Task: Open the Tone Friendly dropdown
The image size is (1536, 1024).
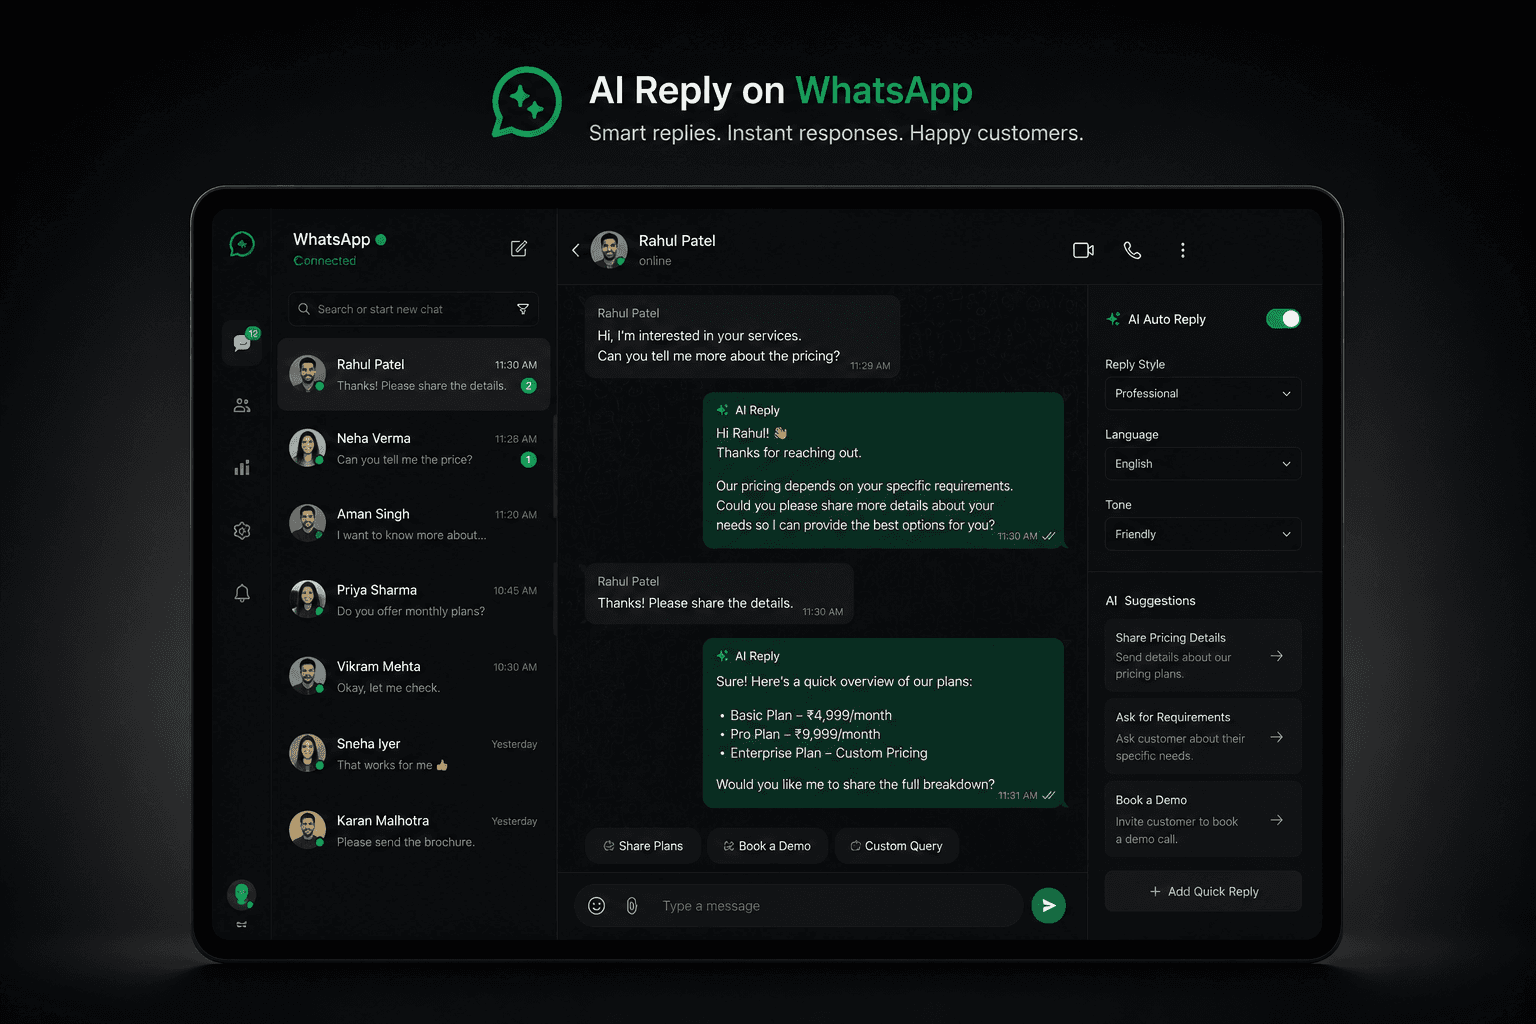Action: 1203,534
